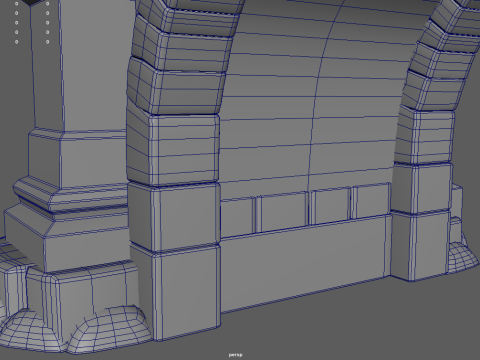Screen dimensions: 480x360
Task: Click the empty ground area below the lower wall
Action: point(333,327)
